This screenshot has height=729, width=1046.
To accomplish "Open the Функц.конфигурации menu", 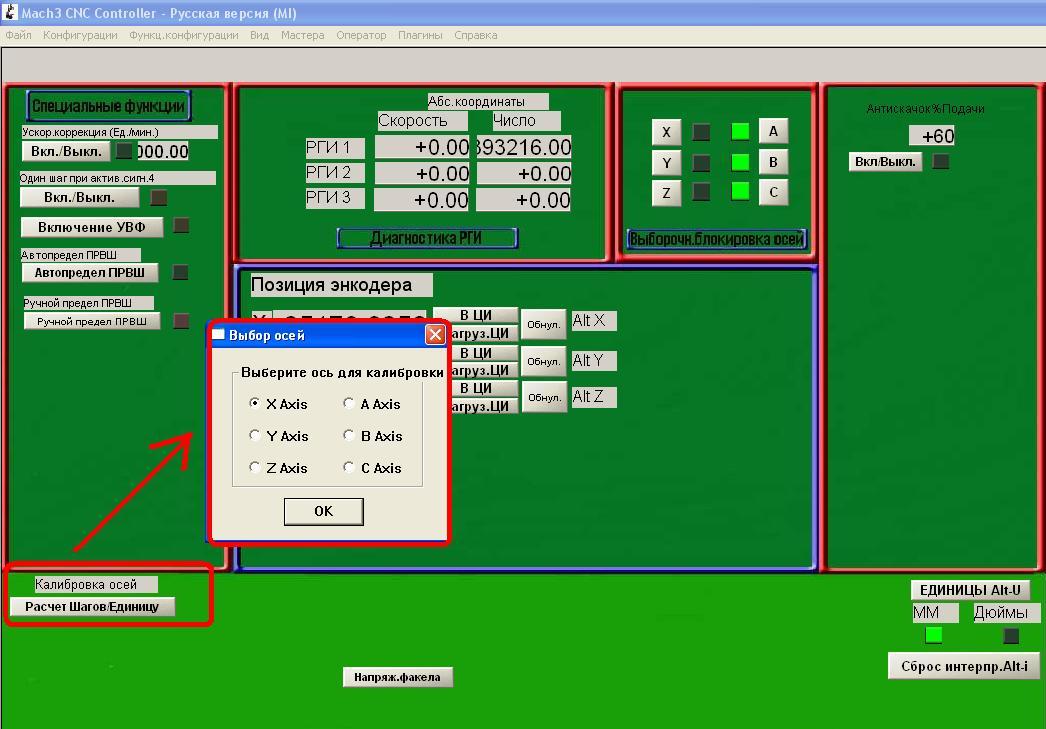I will 183,35.
